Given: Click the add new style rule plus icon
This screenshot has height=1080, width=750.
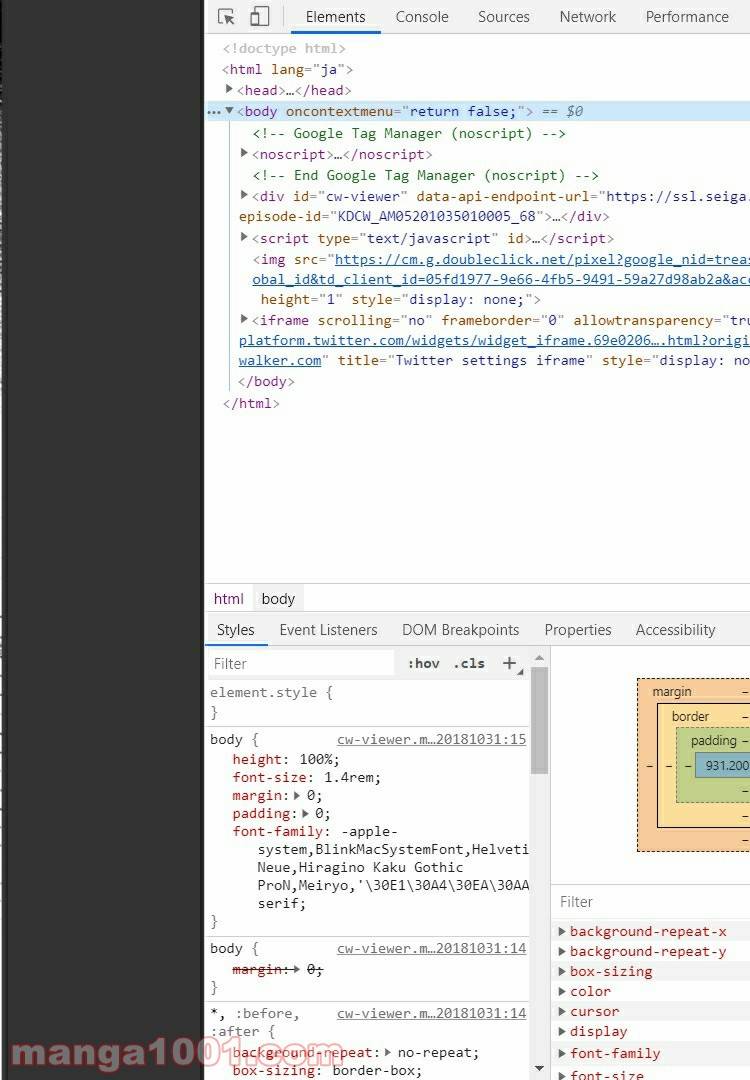Looking at the screenshot, I should [510, 663].
